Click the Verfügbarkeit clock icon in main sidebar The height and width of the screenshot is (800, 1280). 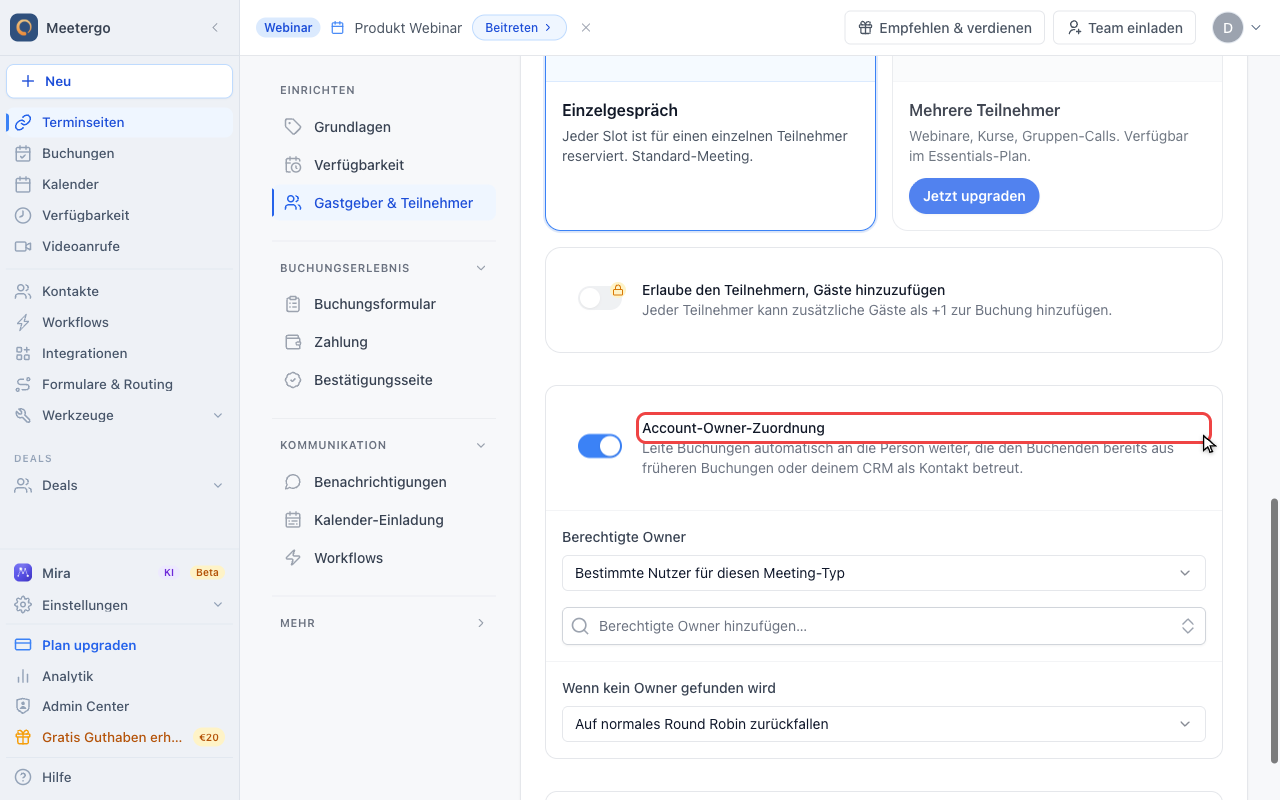coord(23,215)
